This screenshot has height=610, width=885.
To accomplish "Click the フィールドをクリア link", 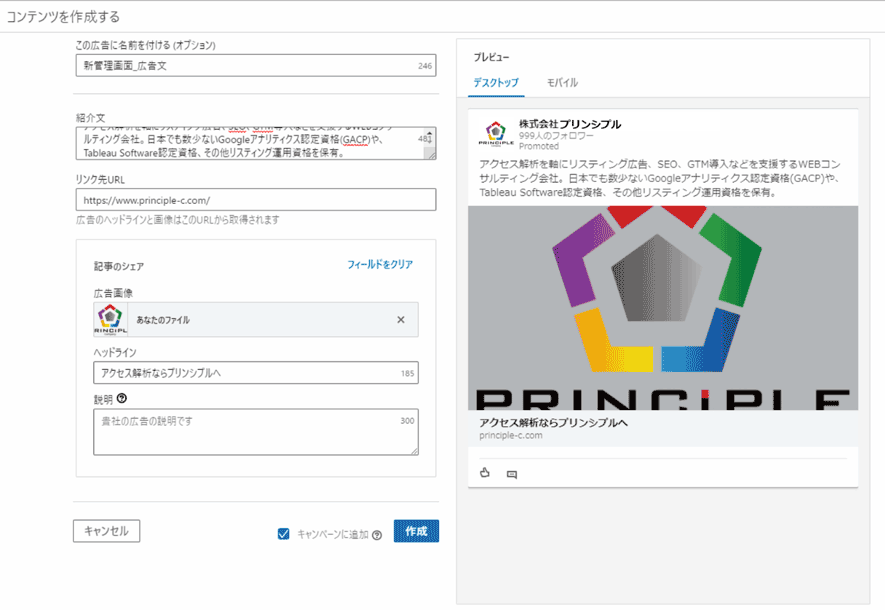I will pos(379,265).
